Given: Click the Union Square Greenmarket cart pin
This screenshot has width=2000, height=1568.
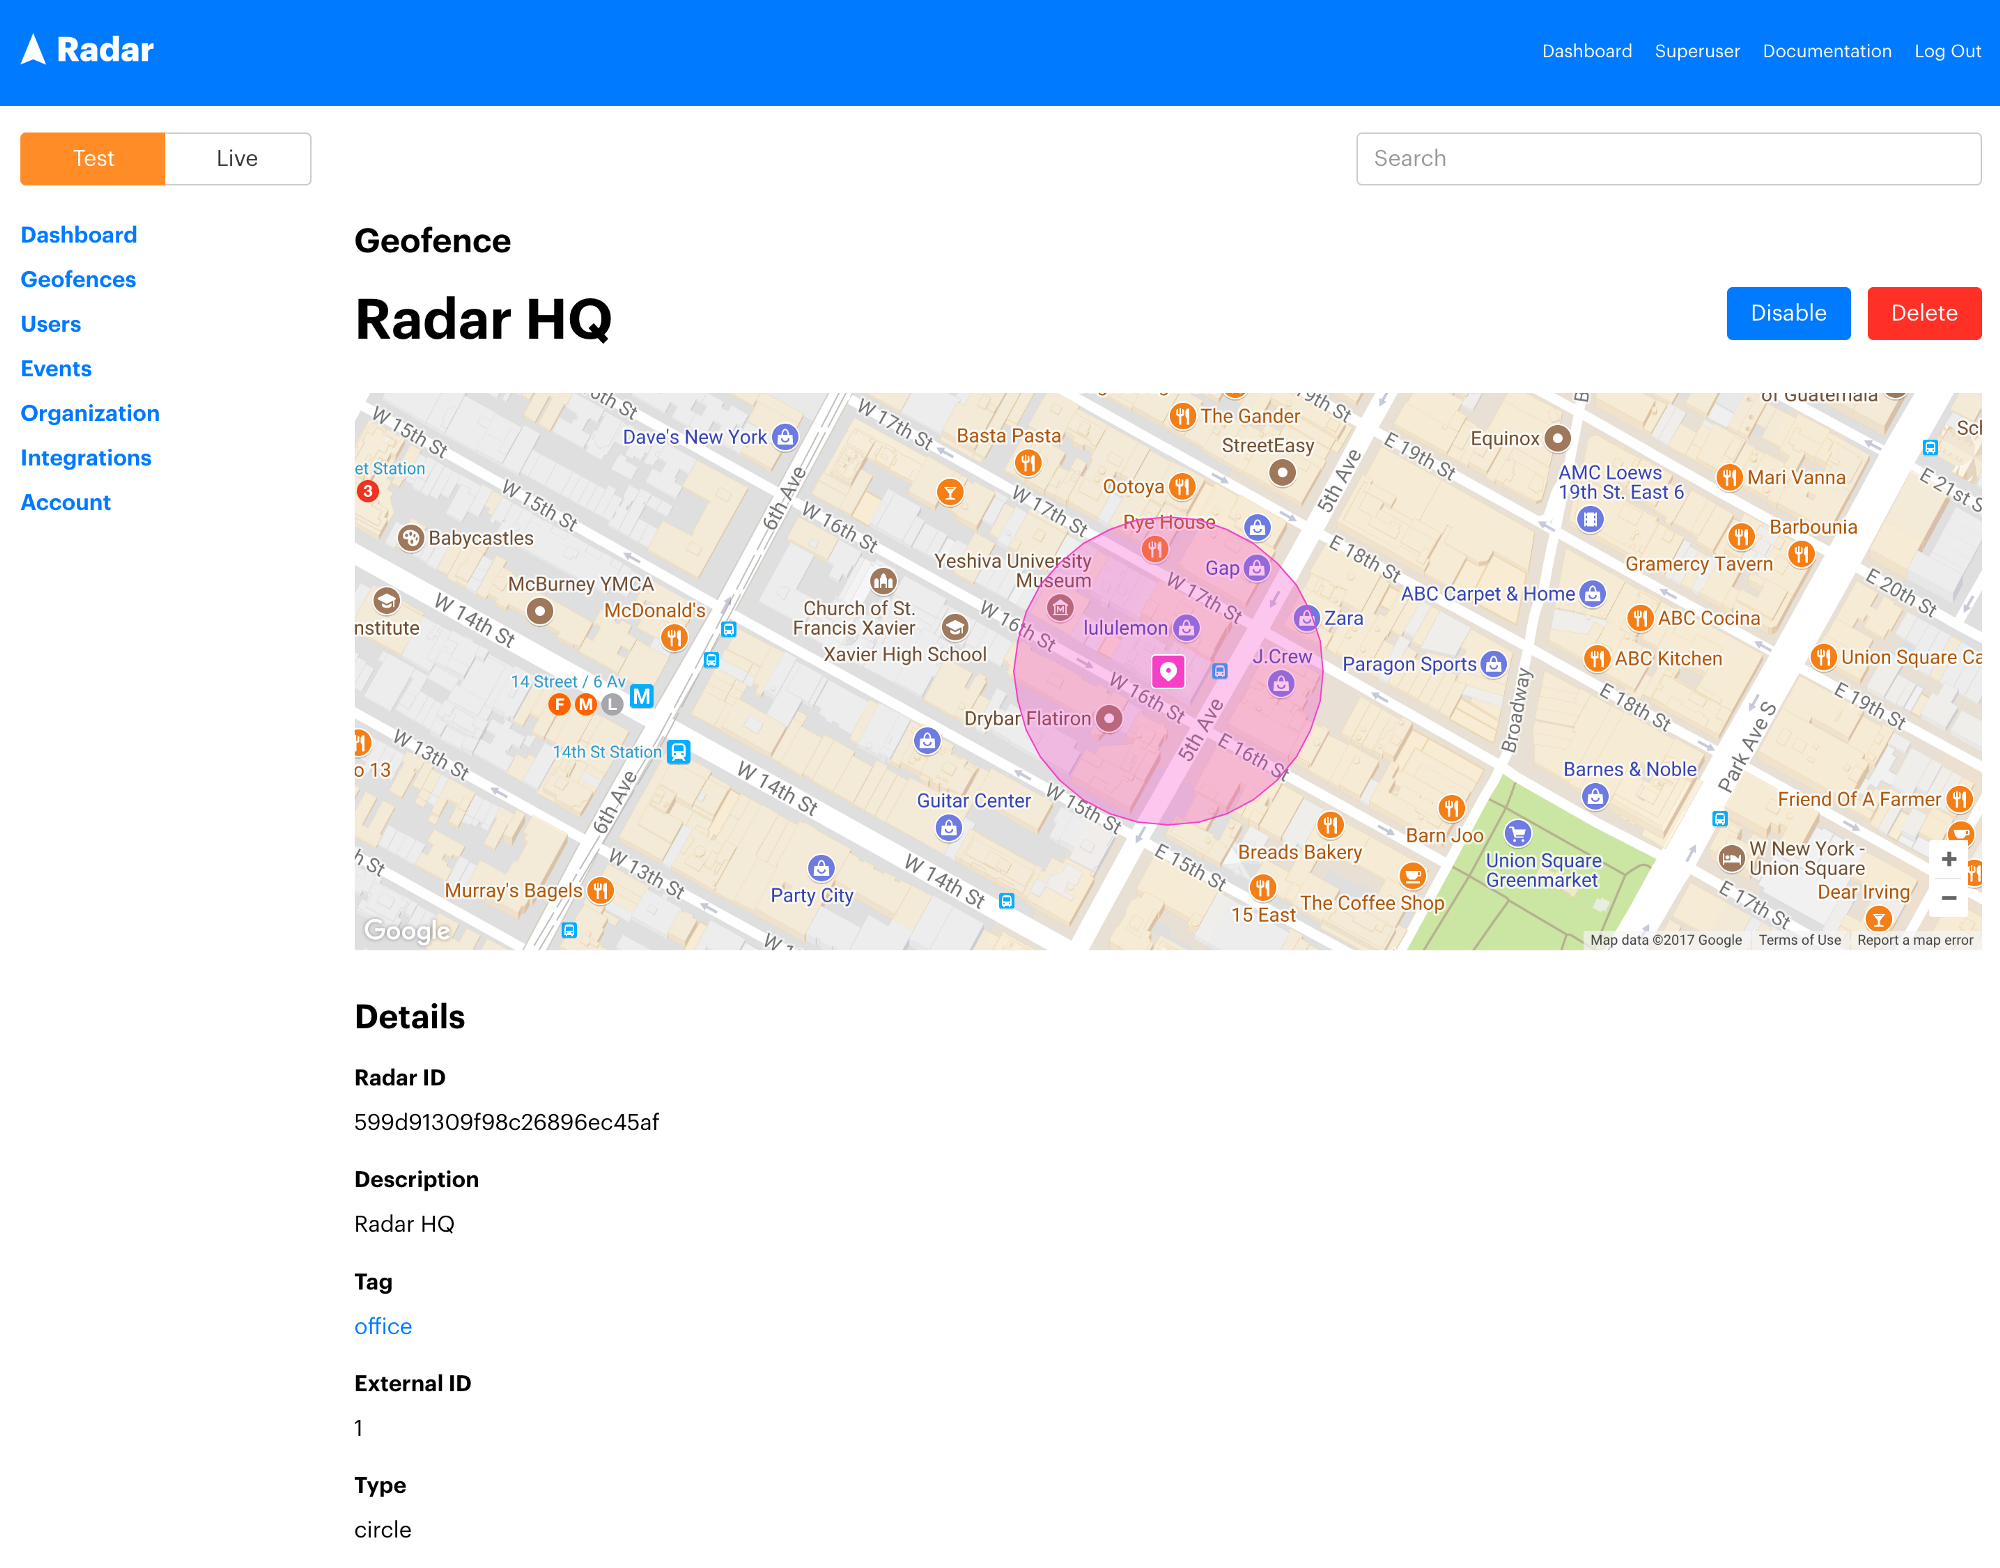Looking at the screenshot, I should click(1517, 833).
